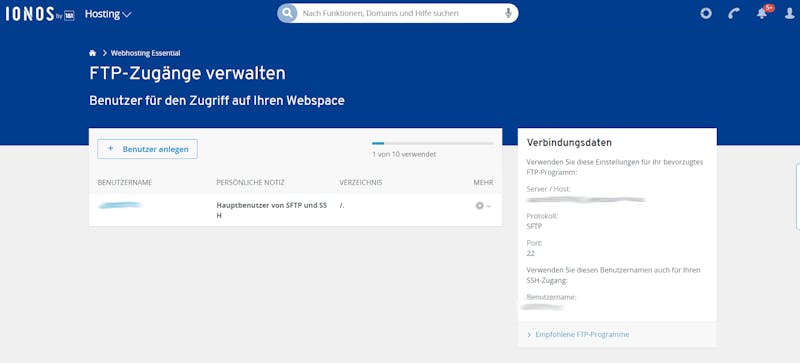Click the Server / Host label
The height and width of the screenshot is (363, 800).
(x=548, y=189)
